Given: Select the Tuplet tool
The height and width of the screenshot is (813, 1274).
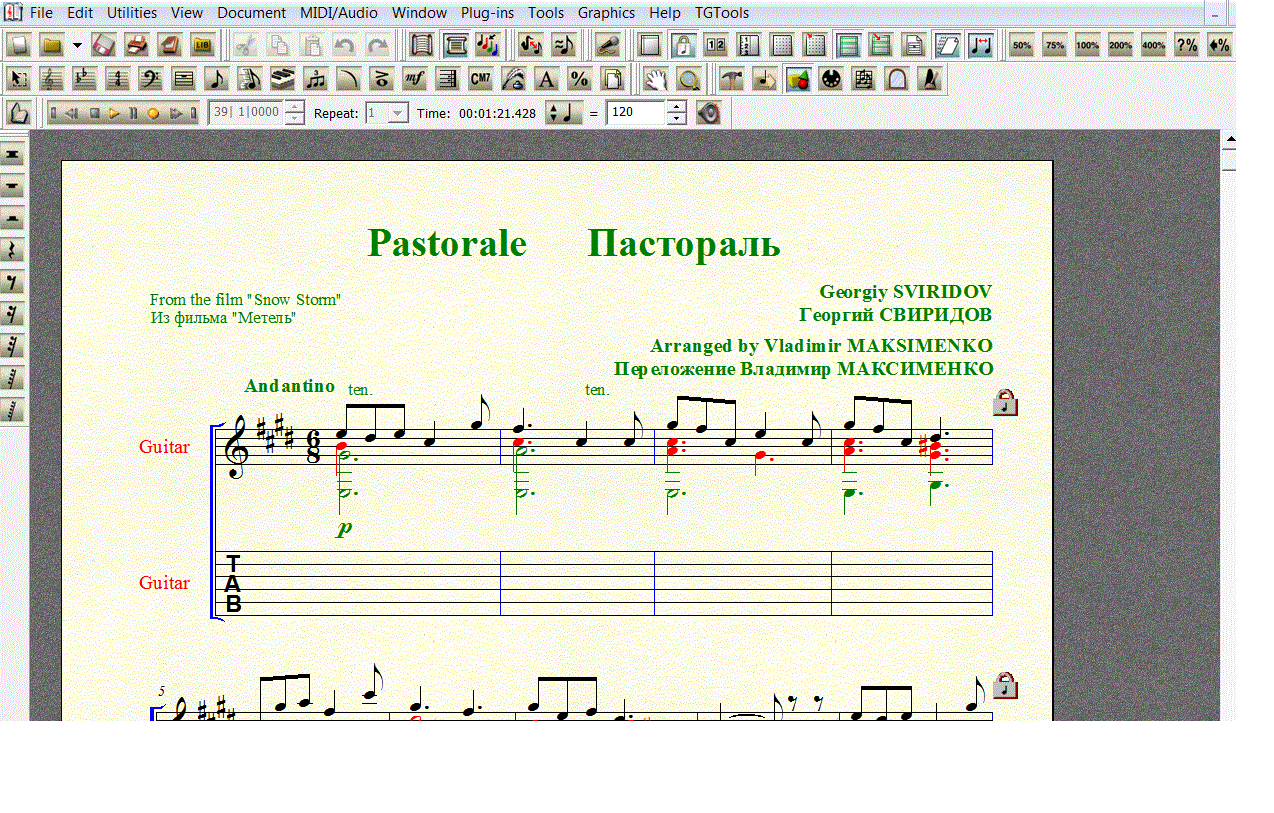Looking at the screenshot, I should (316, 79).
